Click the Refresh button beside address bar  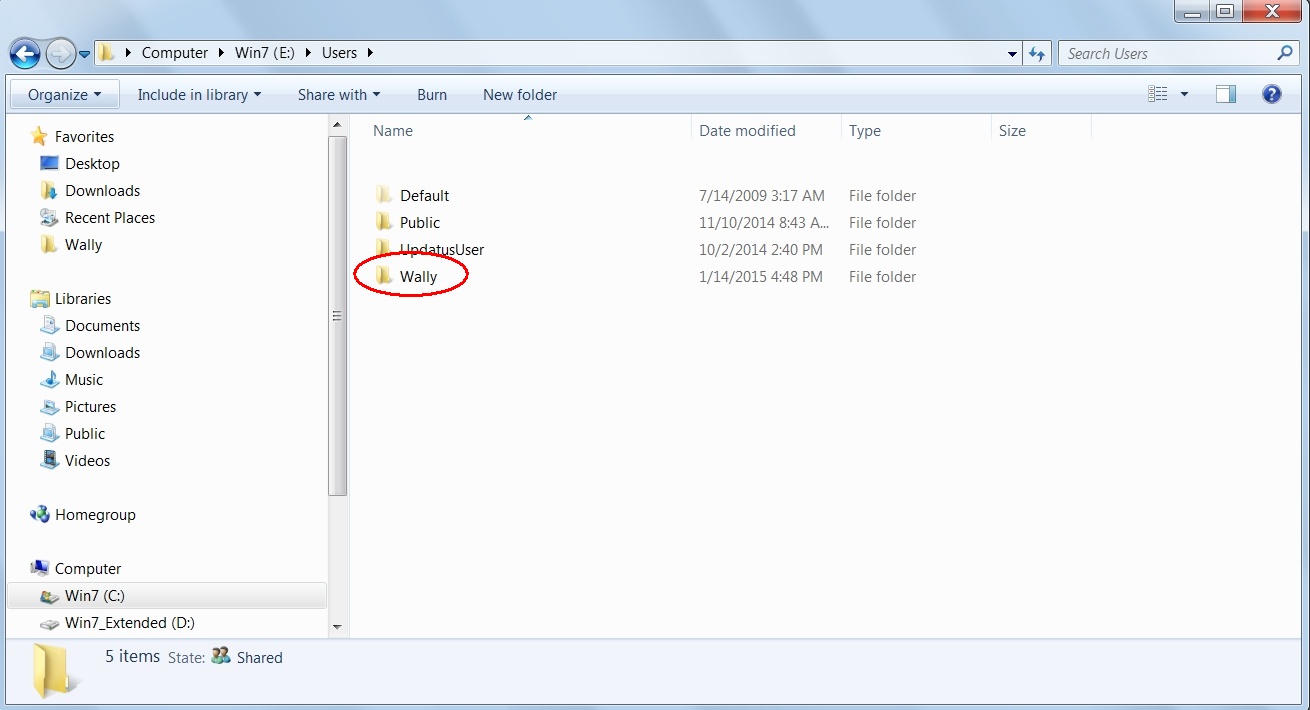1037,54
